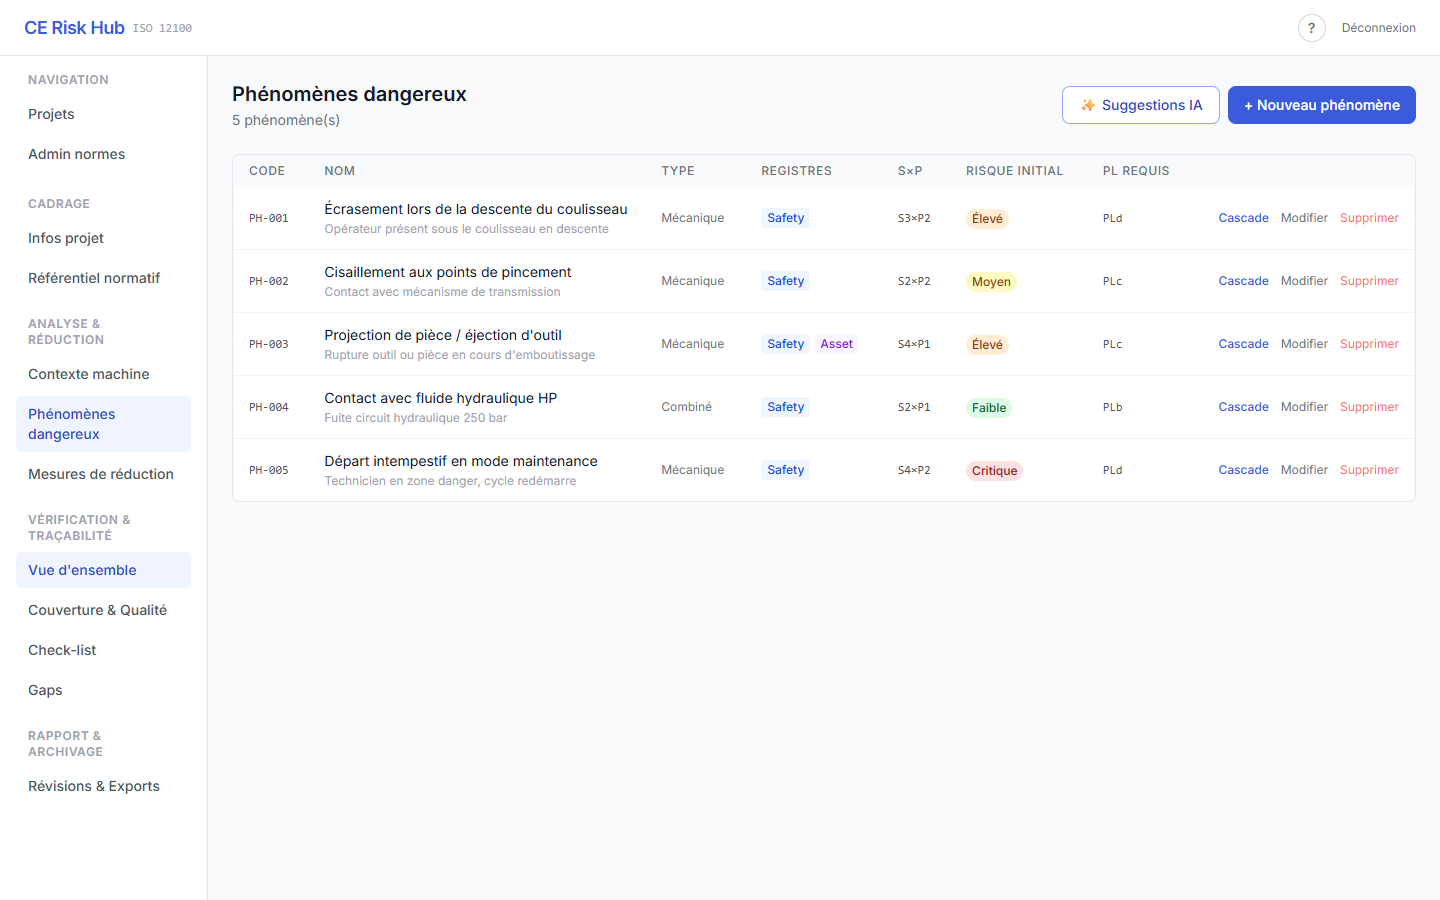1440x900 pixels.
Task: Click the Moyen risk badge
Action: [x=991, y=282]
